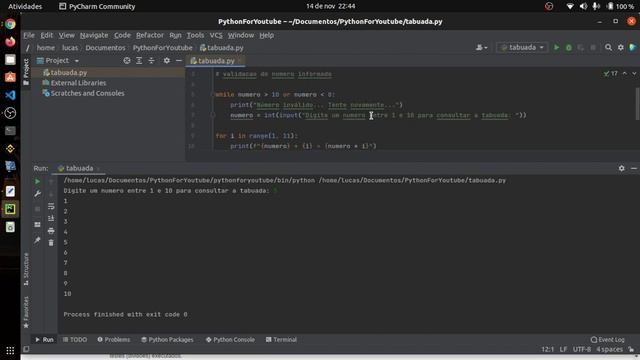Toggle read-only lock icon in status bar

tap(631, 349)
